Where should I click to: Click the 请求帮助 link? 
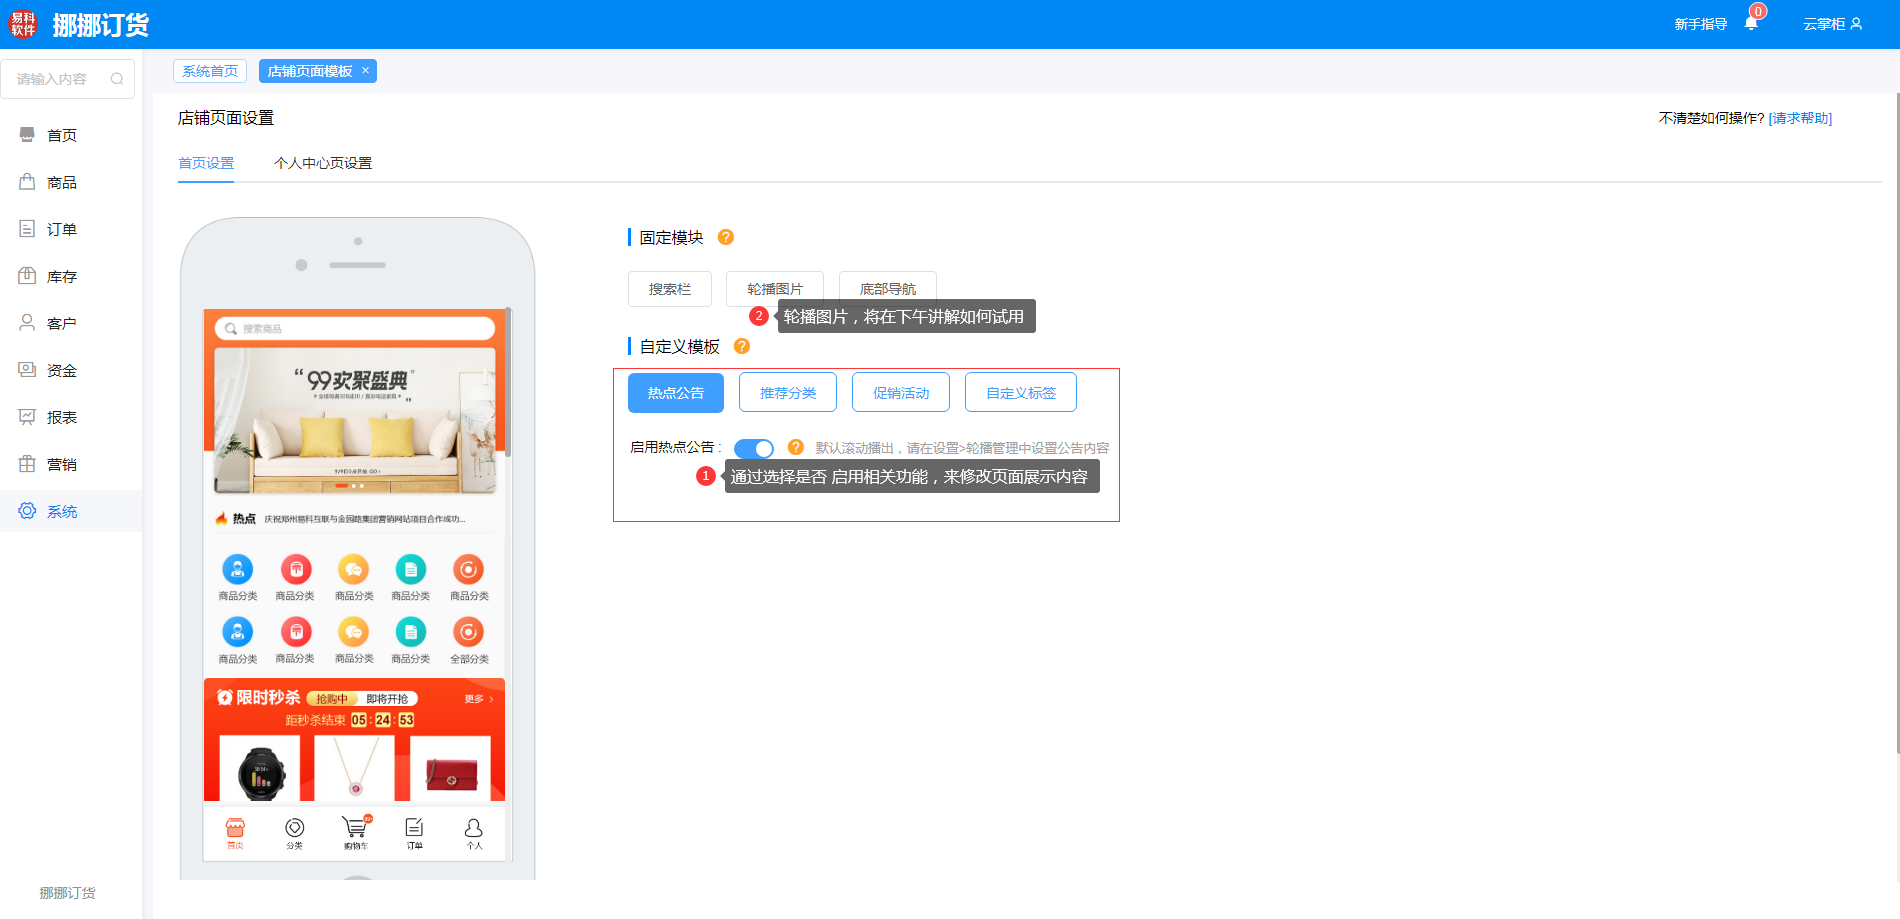(1800, 118)
